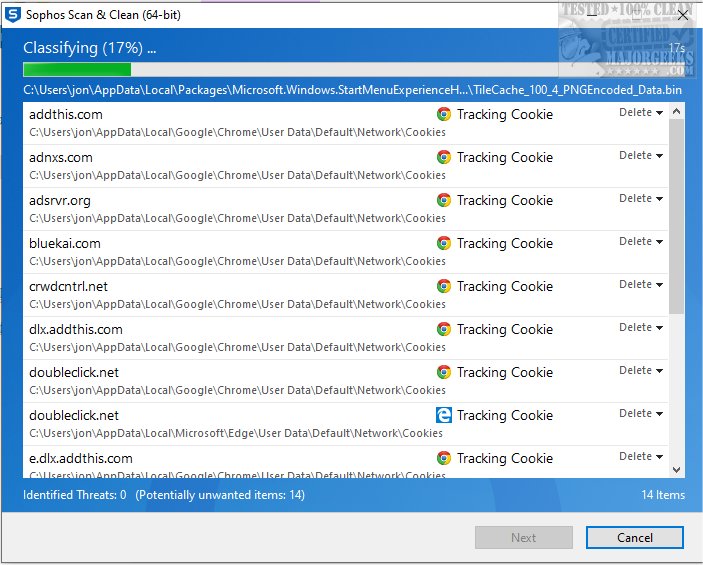Select the addthis.com entry name
703x565 pixels.
click(66, 115)
